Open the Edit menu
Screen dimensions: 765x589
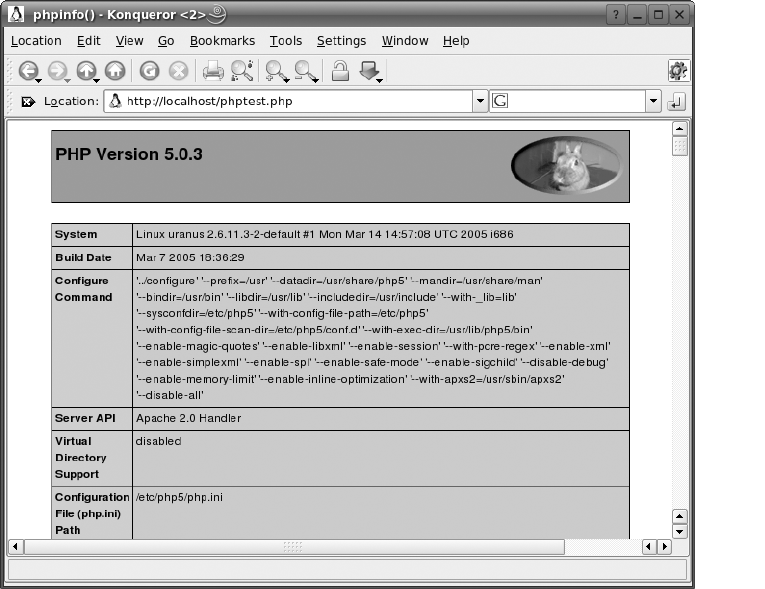point(88,41)
